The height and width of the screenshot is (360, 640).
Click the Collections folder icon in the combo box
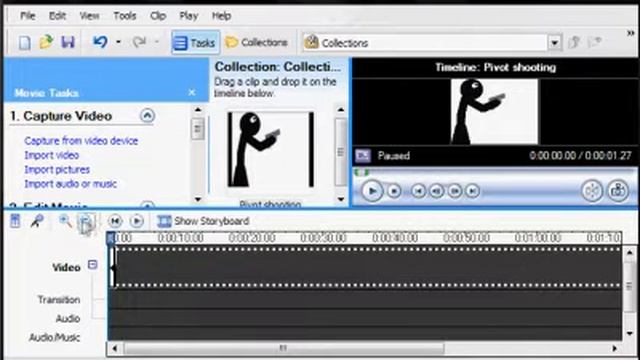pos(311,42)
